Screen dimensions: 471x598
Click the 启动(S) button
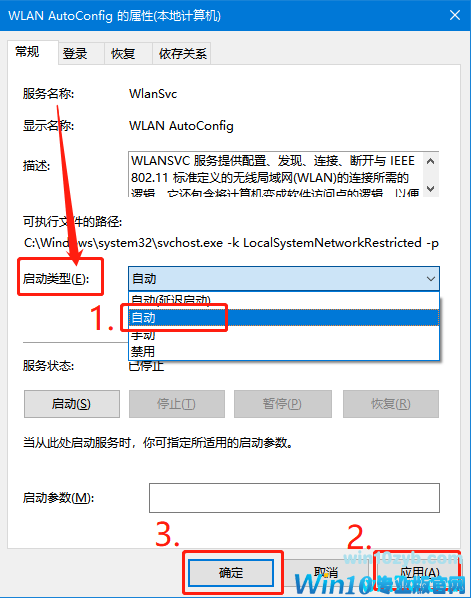pyautogui.click(x=72, y=404)
